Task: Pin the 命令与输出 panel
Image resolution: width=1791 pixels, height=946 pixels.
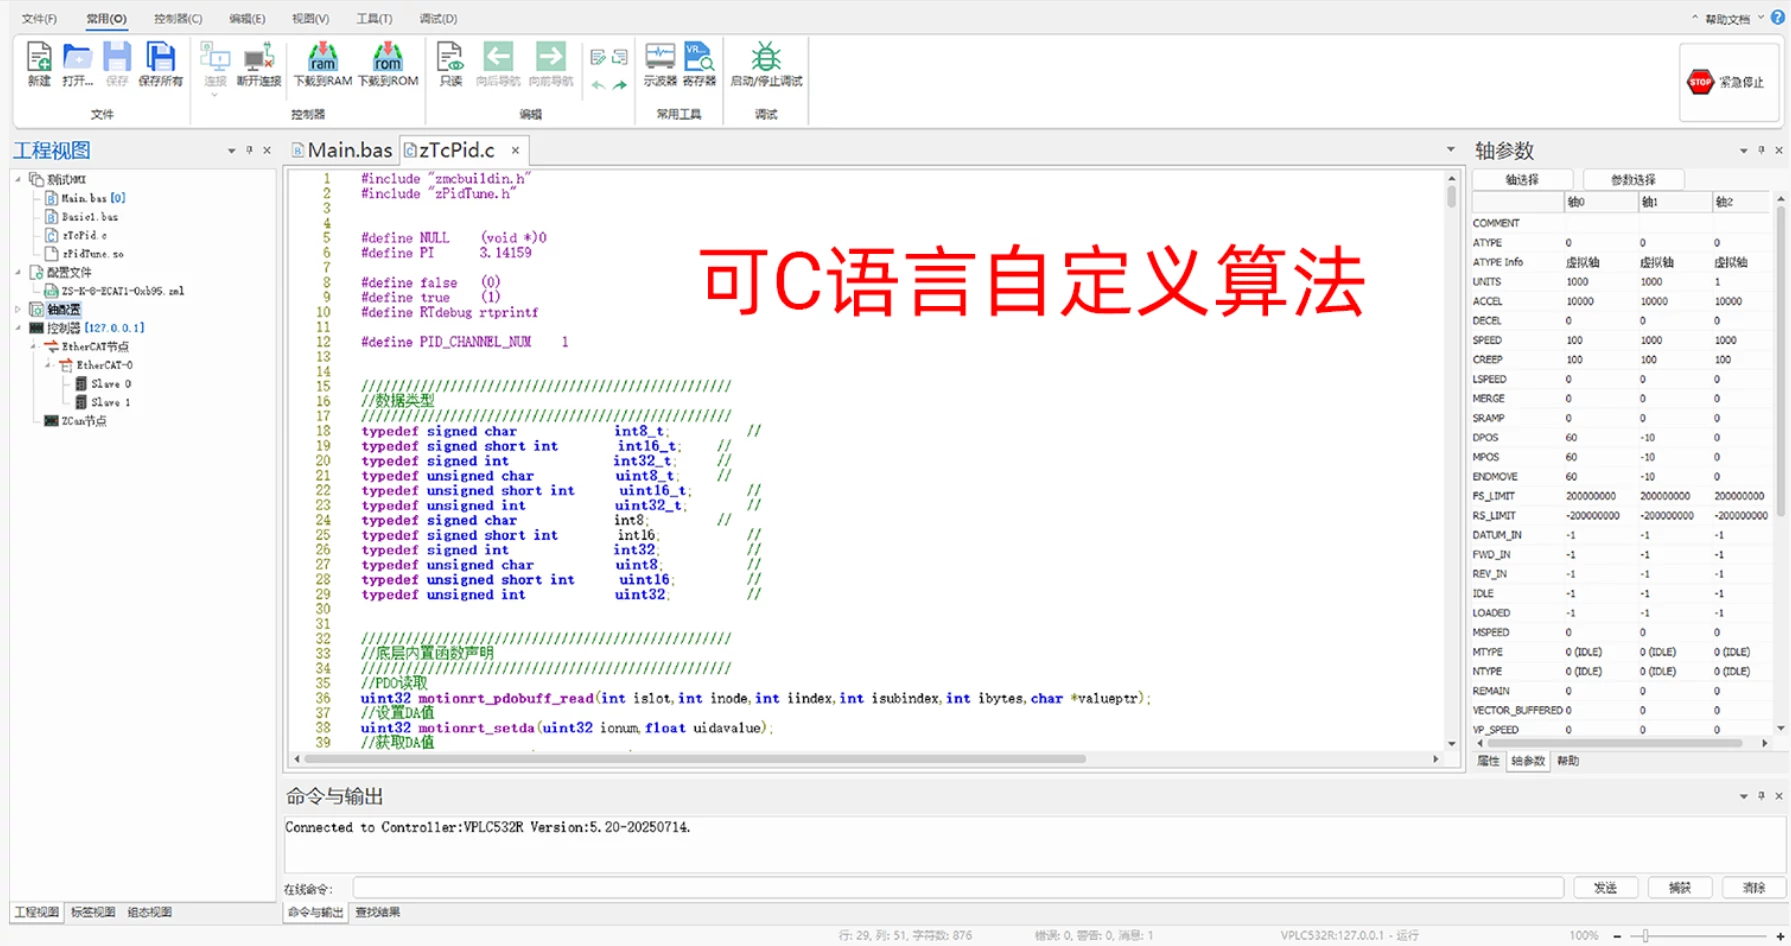Action: point(1761,796)
